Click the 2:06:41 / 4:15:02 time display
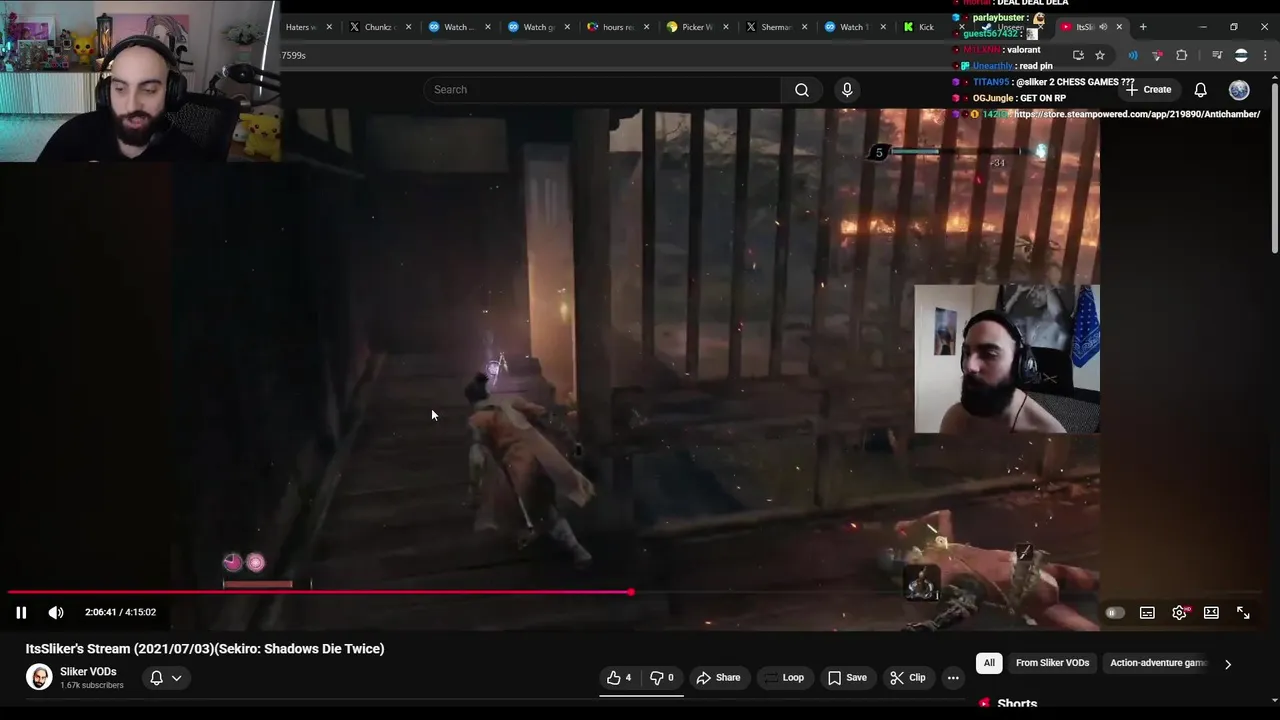 [x=120, y=612]
